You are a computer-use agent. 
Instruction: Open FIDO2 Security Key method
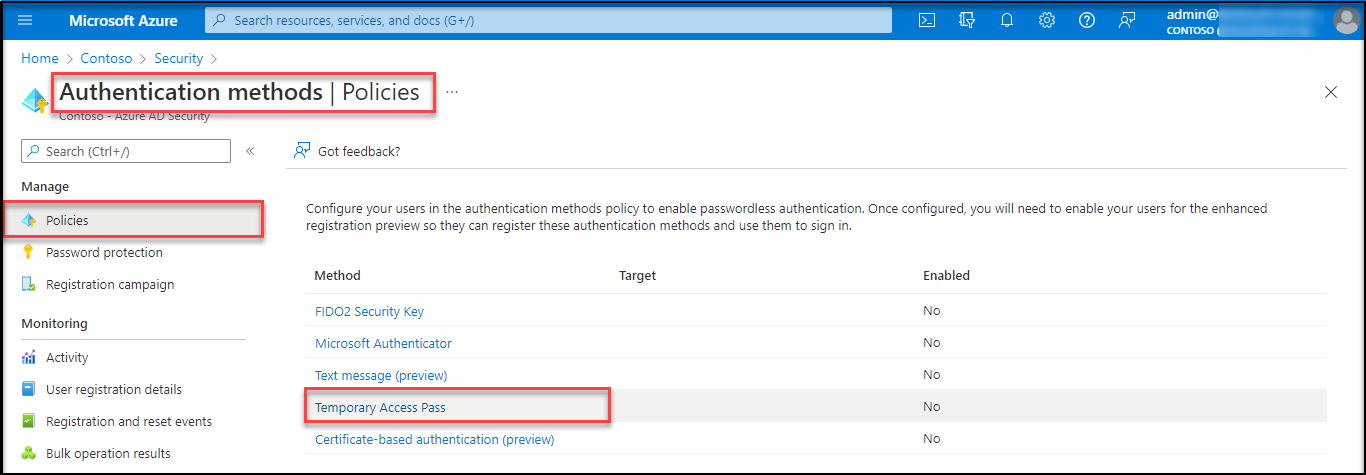[369, 311]
